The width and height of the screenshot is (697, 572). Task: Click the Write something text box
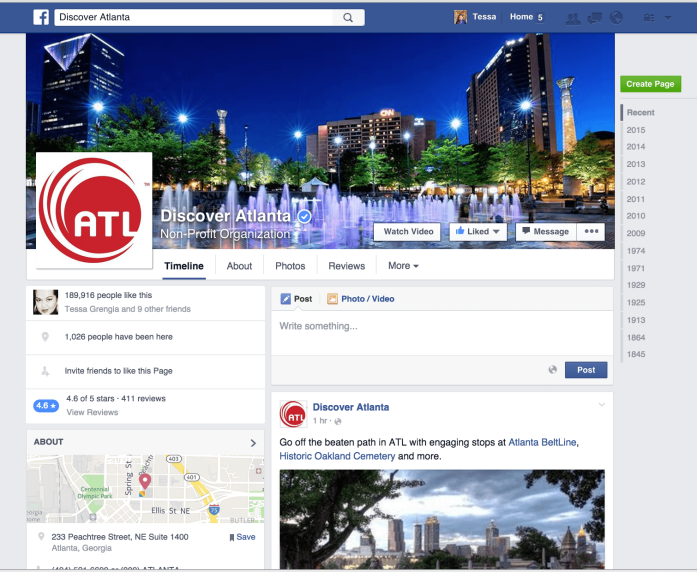[442, 333]
